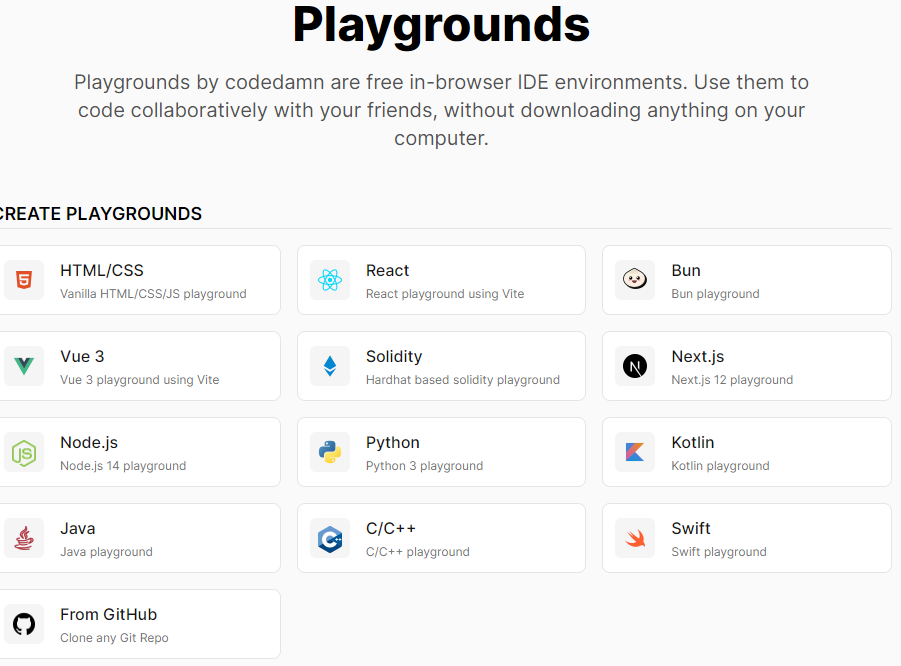
Task: Click the Python snake logo
Action: (x=330, y=452)
